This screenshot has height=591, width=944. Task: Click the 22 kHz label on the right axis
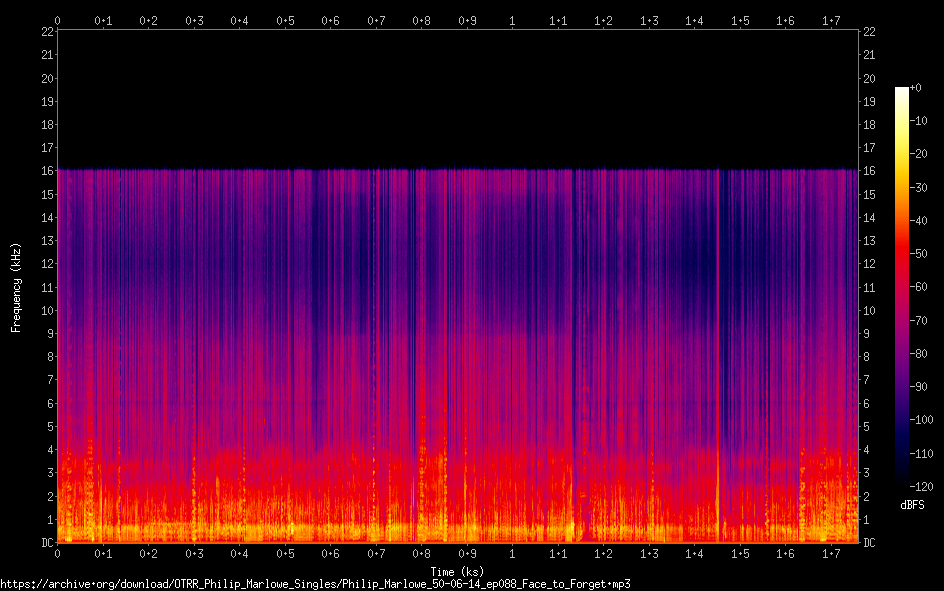coord(869,32)
